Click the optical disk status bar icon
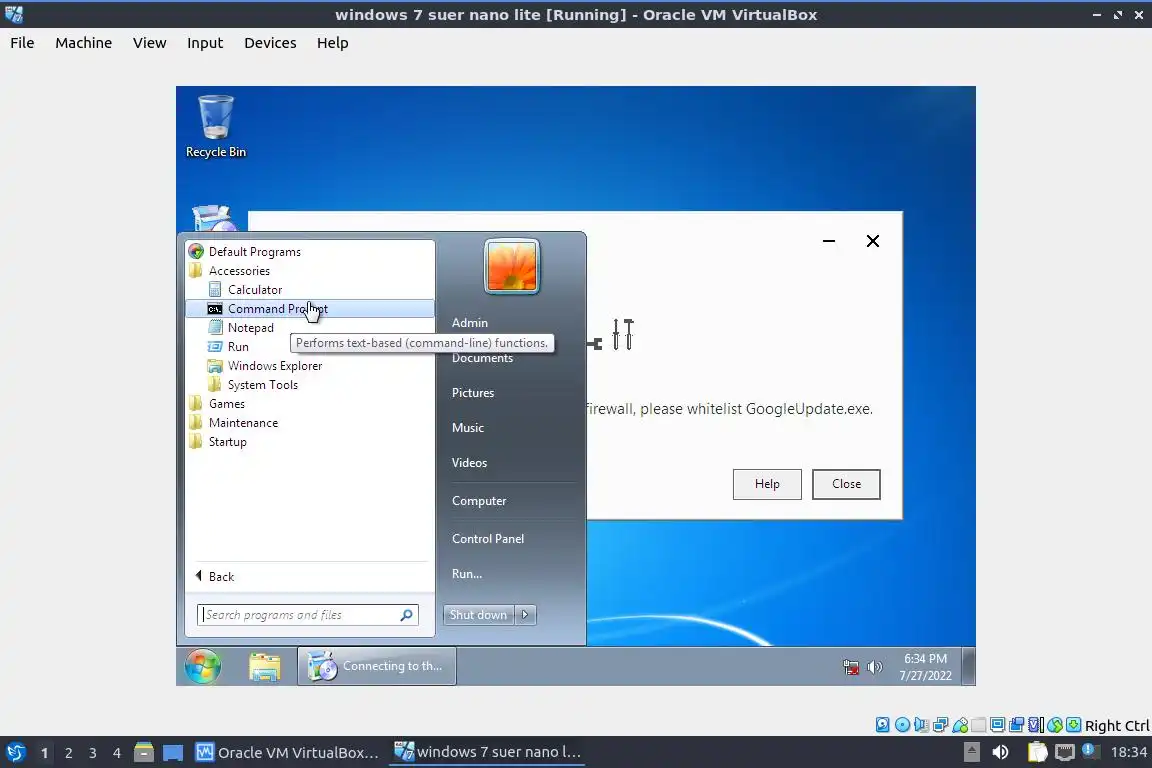Screen dimensions: 1152x768 click(902, 725)
